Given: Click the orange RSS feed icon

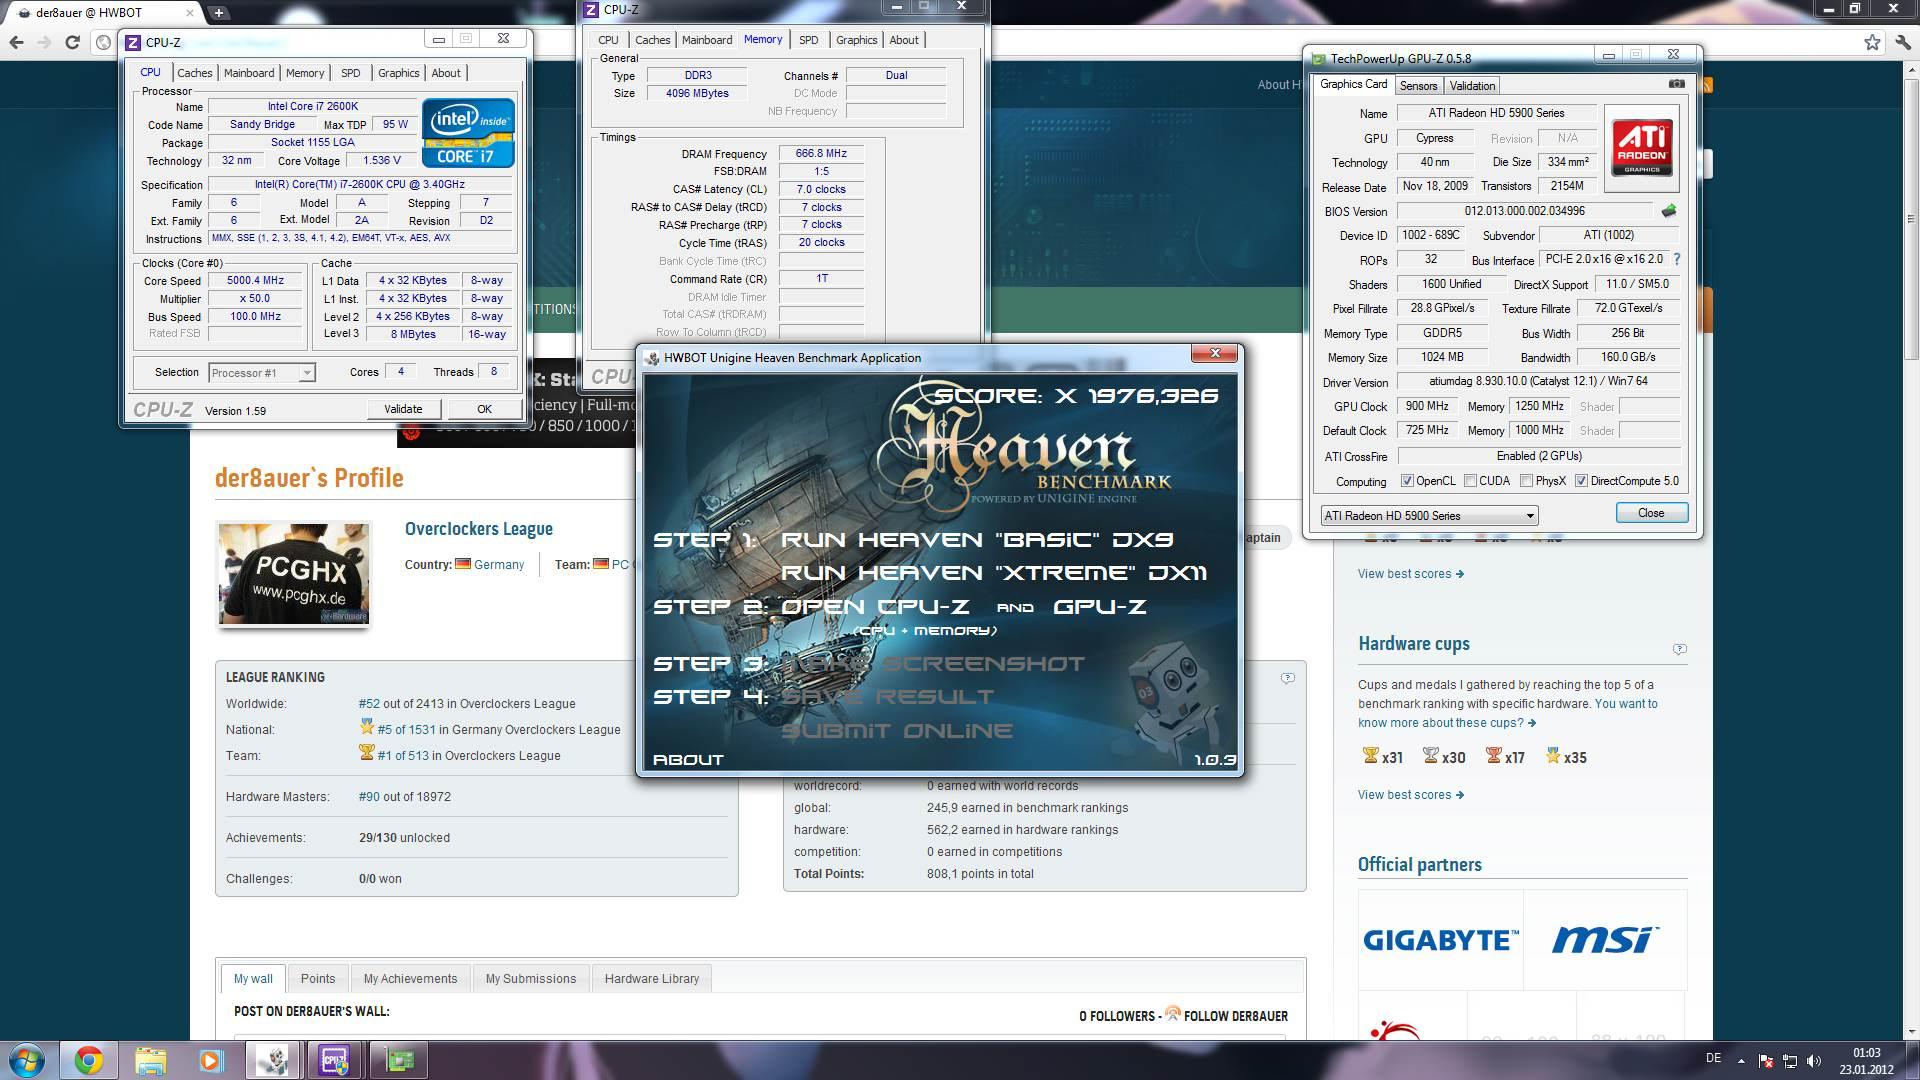Looking at the screenshot, I should click(x=1706, y=85).
